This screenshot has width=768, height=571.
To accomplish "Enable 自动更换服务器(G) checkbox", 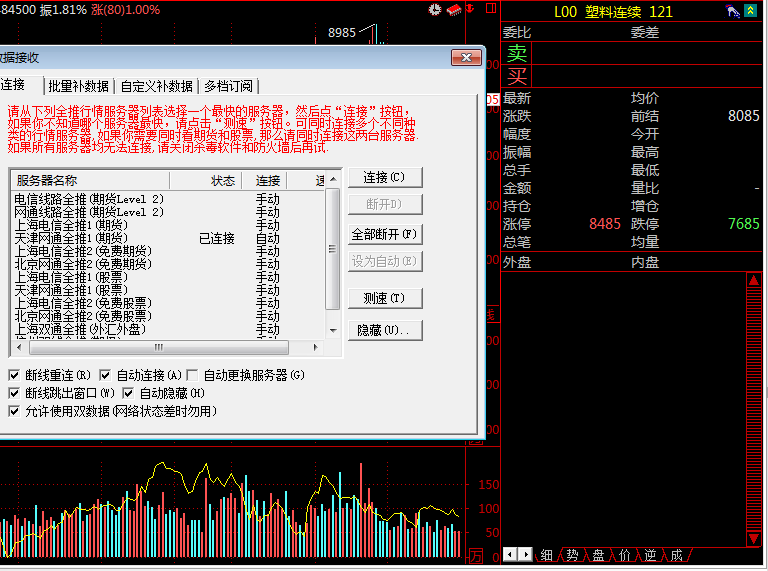I will pos(192,375).
